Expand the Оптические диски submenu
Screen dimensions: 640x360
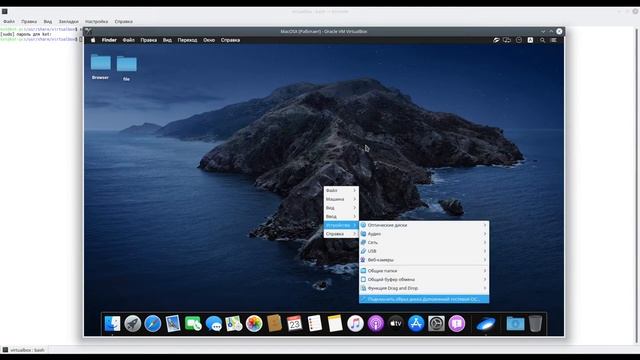click(424, 225)
